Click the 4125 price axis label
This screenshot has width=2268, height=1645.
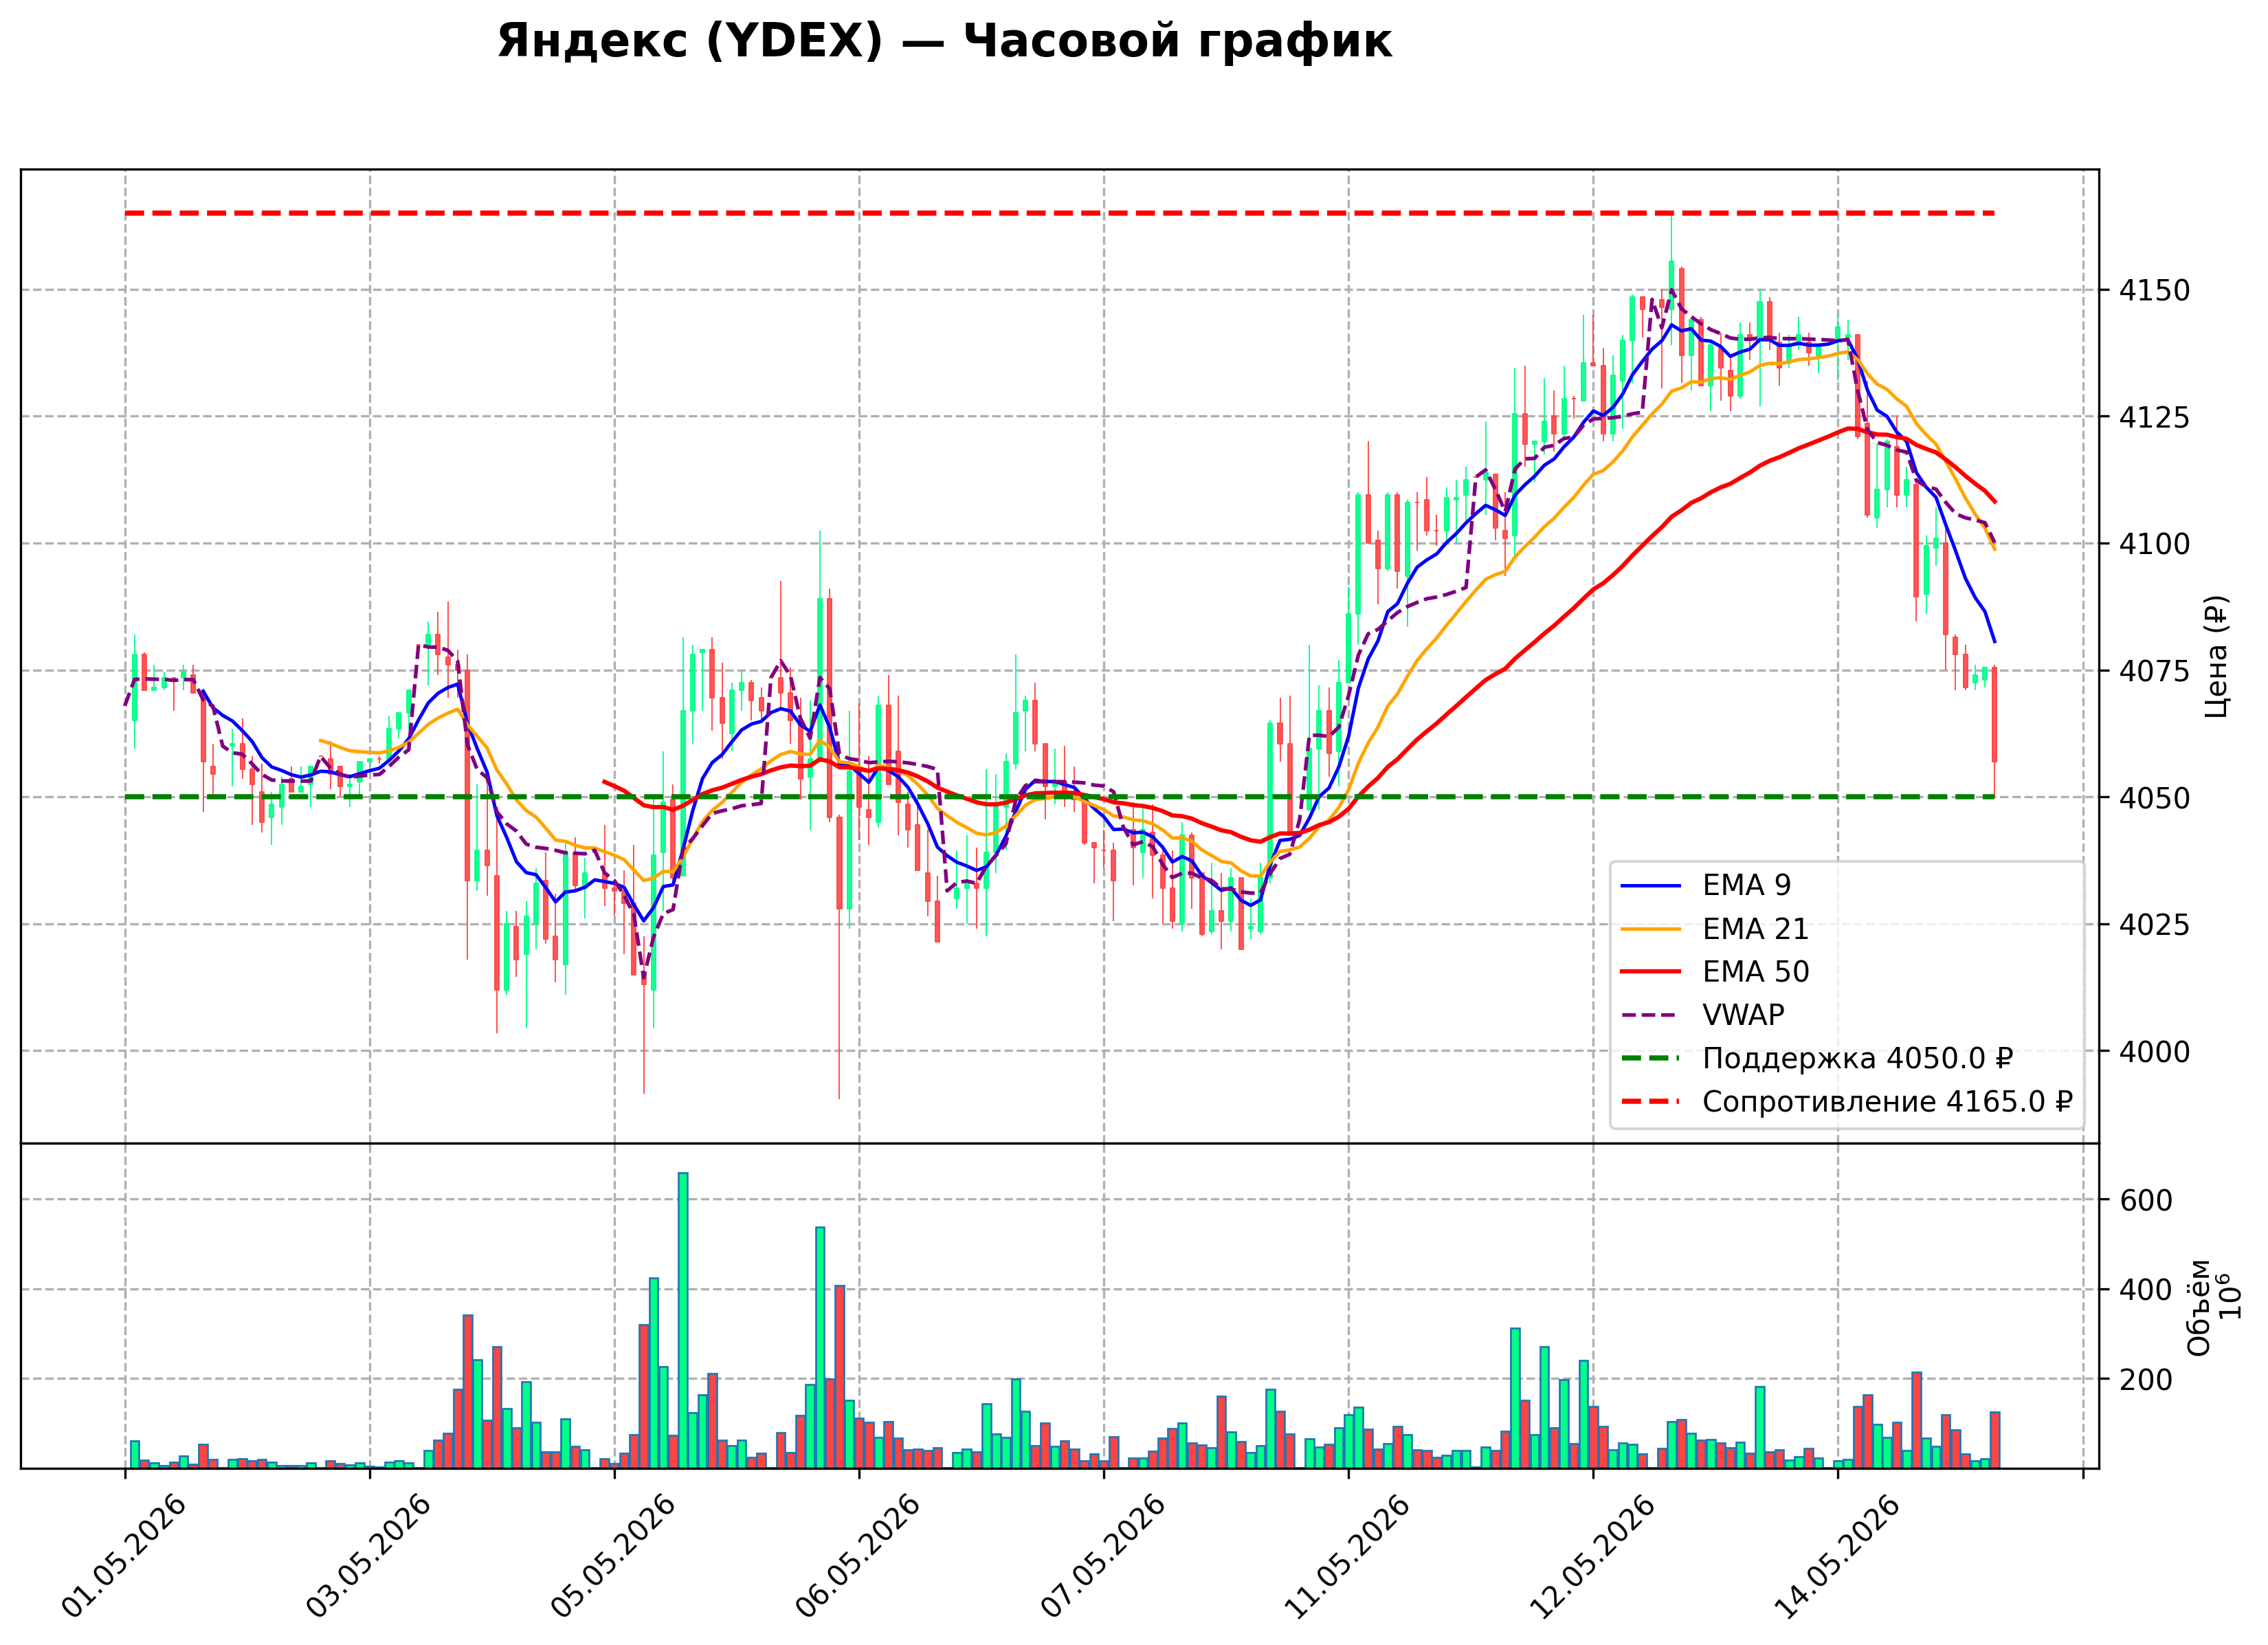pyautogui.click(x=2155, y=417)
